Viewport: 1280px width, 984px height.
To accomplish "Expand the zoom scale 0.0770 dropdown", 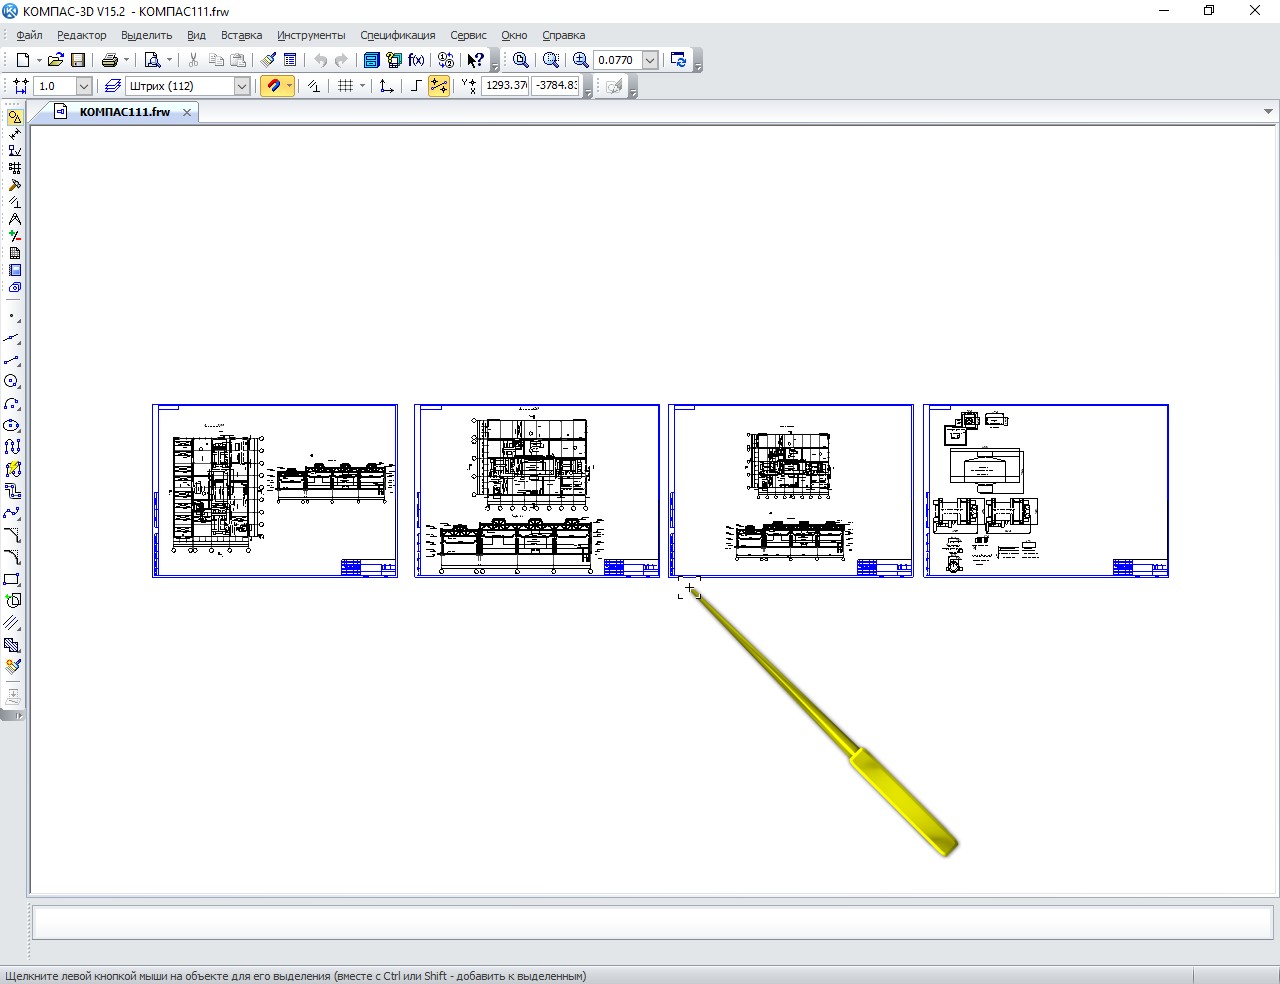I will point(650,60).
